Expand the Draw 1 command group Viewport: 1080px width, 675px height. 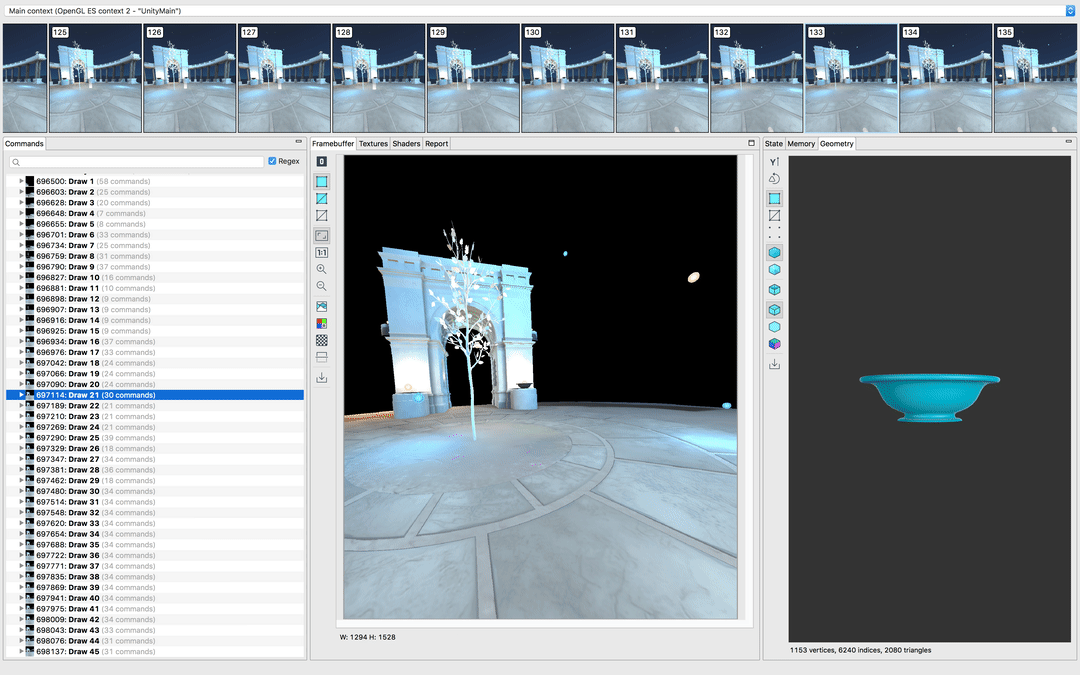[21, 182]
